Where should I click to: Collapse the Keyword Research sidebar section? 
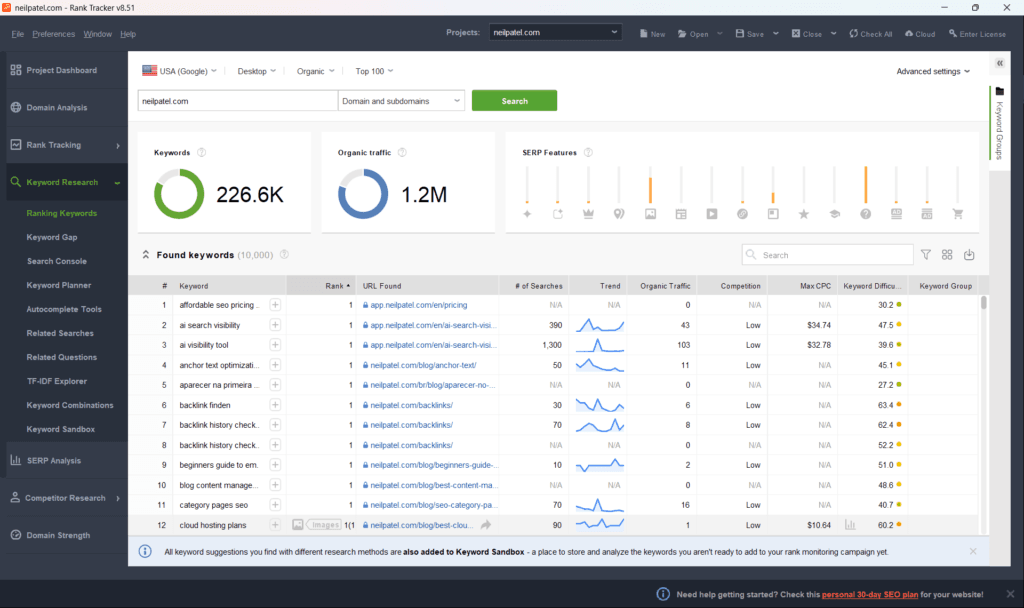tap(118, 183)
